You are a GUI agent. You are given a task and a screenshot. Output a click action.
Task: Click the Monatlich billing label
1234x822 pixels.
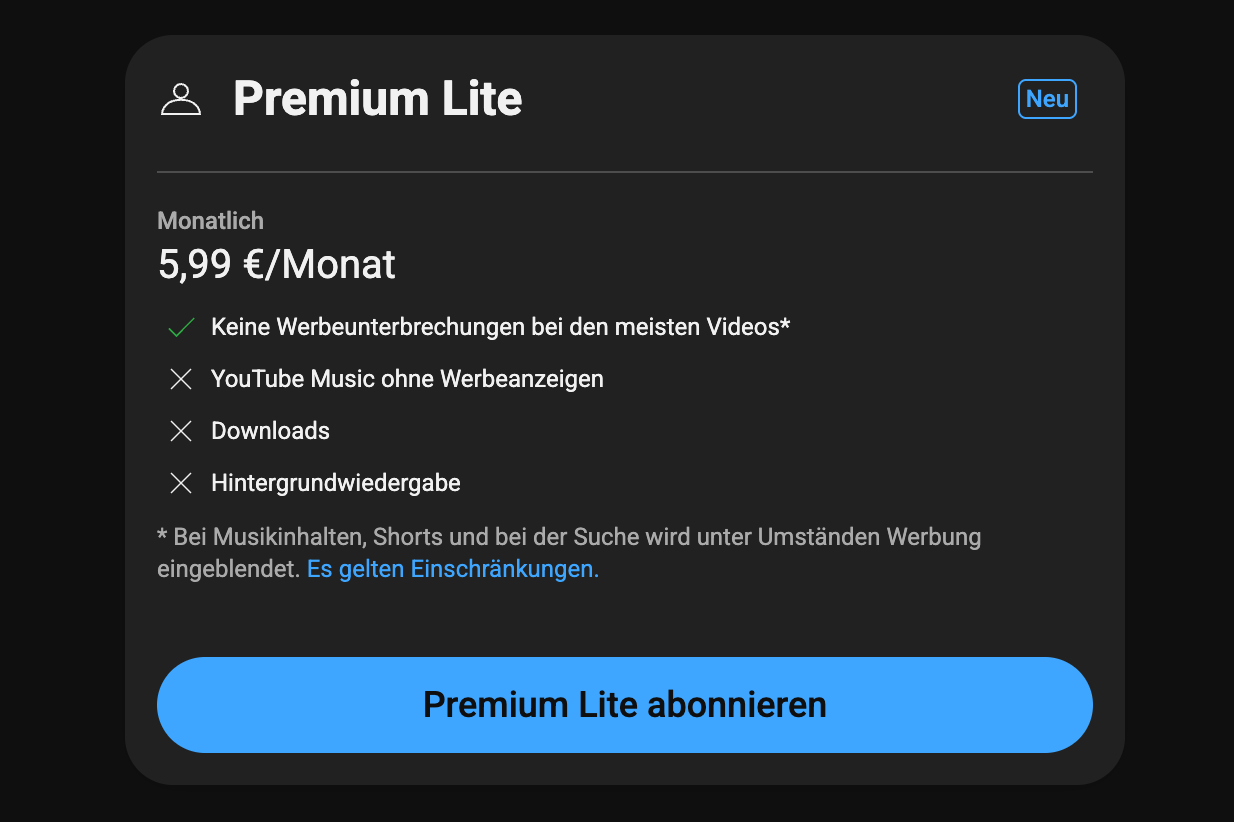click(x=211, y=221)
